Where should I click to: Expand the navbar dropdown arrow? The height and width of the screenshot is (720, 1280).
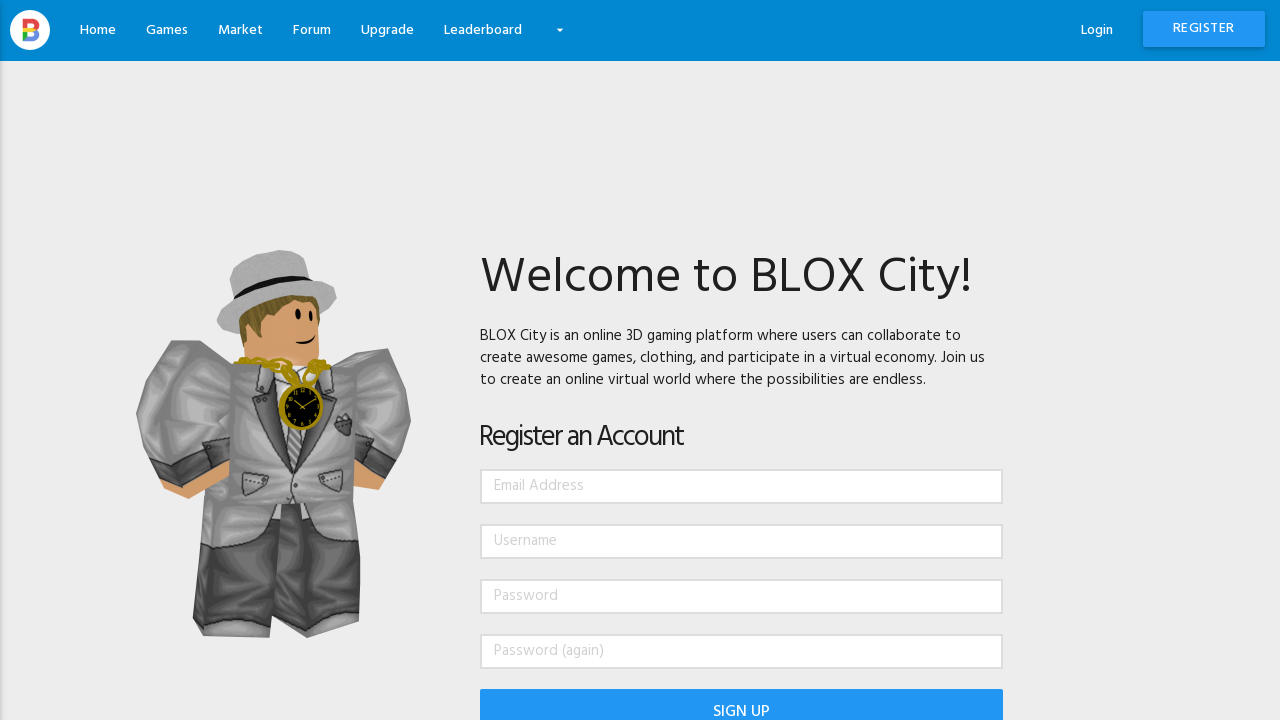pos(560,31)
